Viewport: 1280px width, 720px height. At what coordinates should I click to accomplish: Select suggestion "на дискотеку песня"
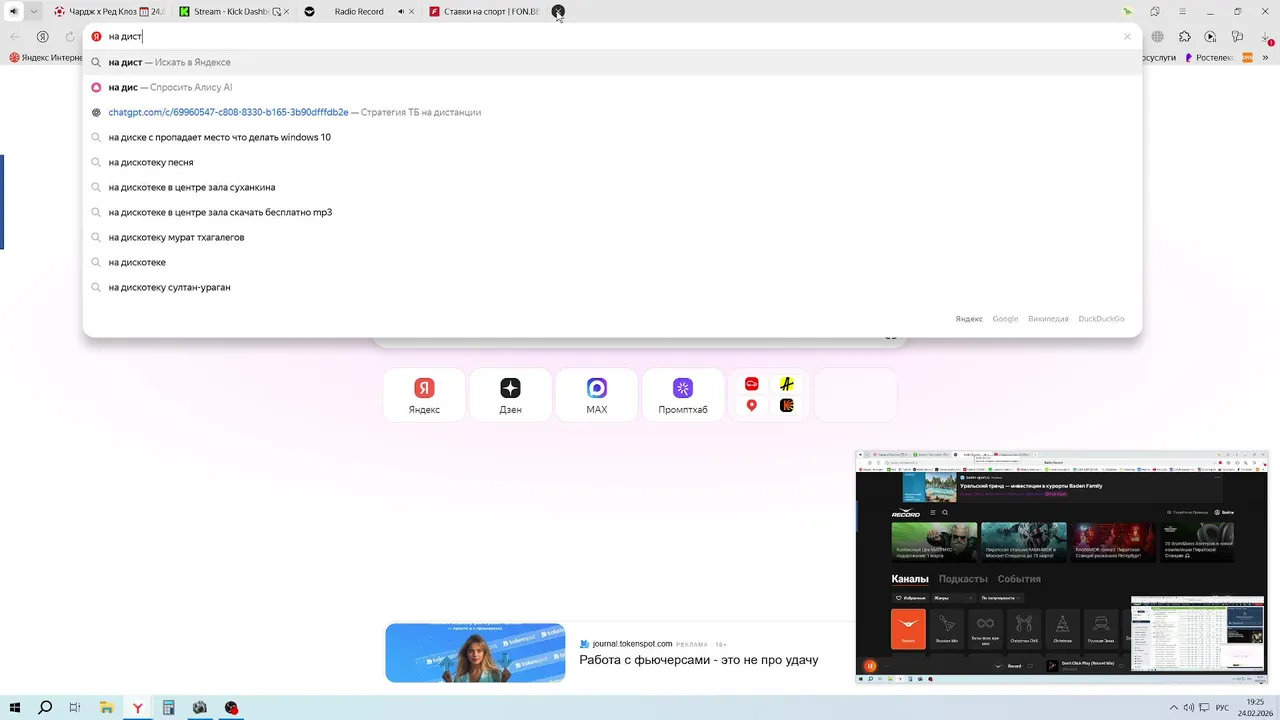click(x=612, y=162)
